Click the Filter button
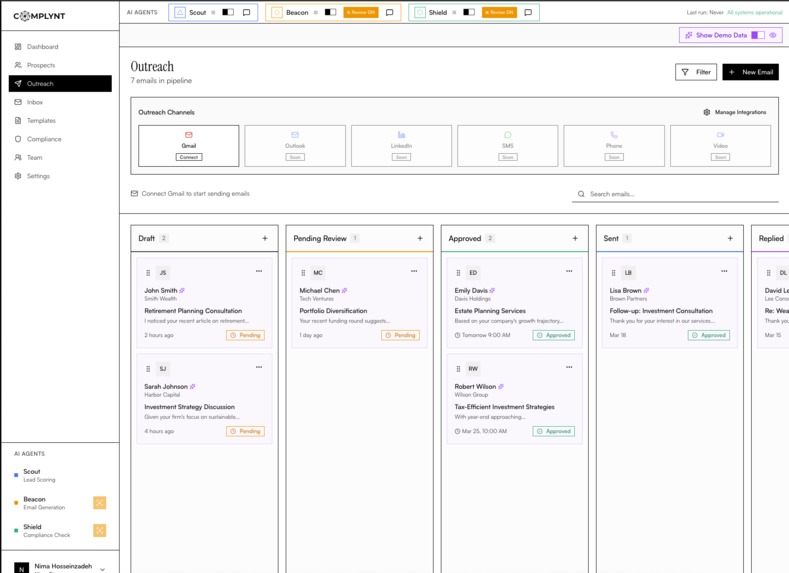The height and width of the screenshot is (573, 789). point(696,72)
